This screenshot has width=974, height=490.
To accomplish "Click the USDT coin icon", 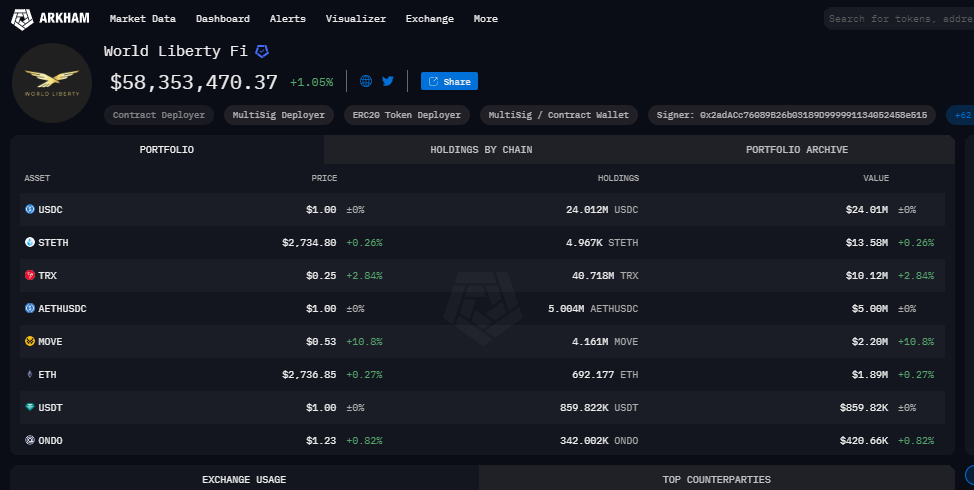I will (x=30, y=407).
